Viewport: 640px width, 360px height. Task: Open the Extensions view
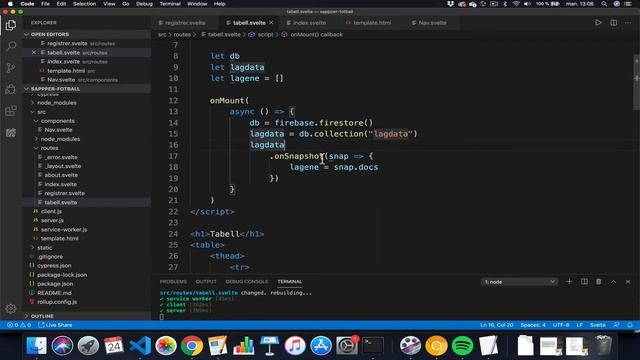click(11, 111)
